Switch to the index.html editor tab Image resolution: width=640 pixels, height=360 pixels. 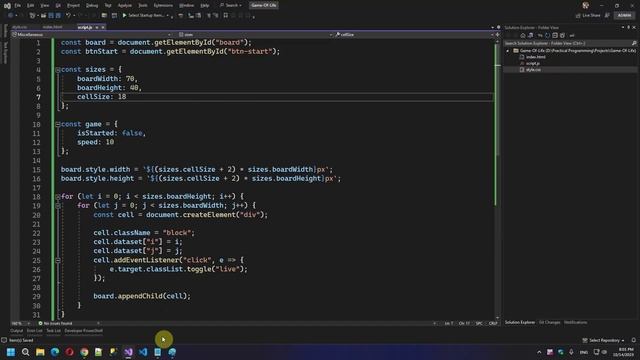coord(53,27)
